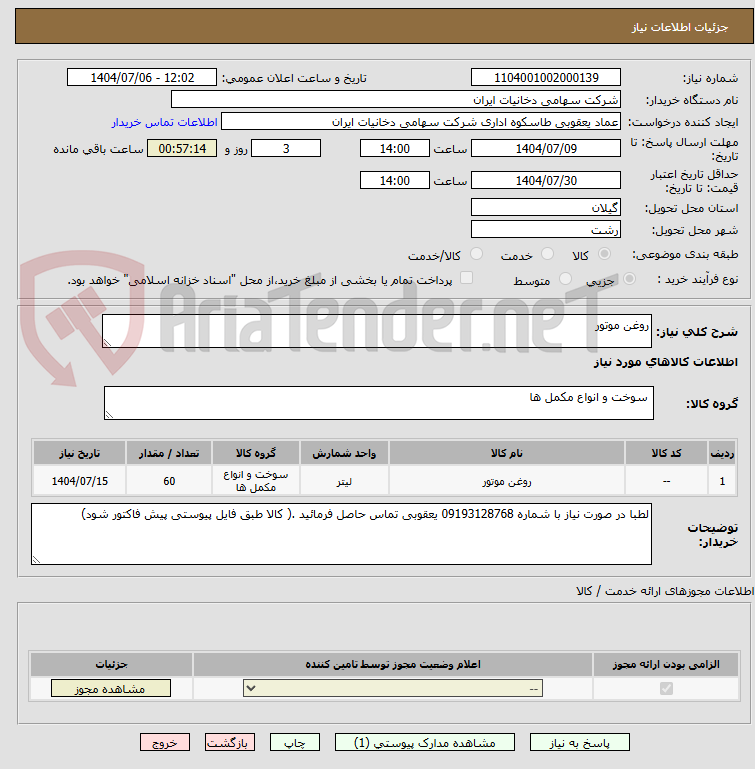This screenshot has width=755, height=769.
Task: Click the delivery city field رشت
Action: pos(546,230)
